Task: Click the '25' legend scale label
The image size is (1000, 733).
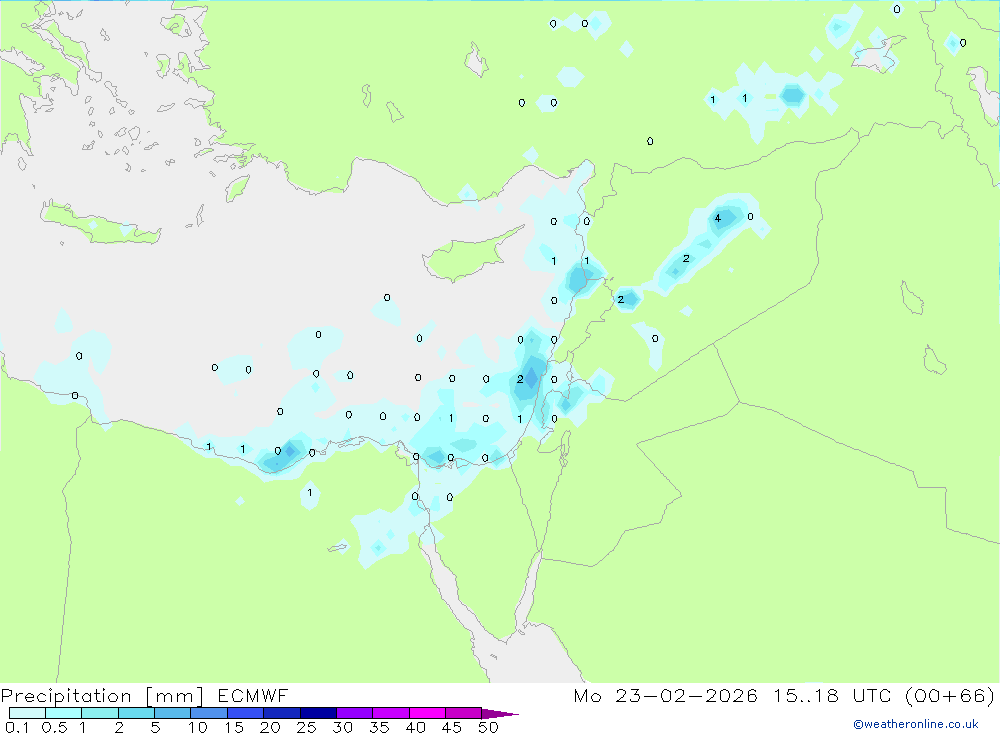Action: coord(306,727)
